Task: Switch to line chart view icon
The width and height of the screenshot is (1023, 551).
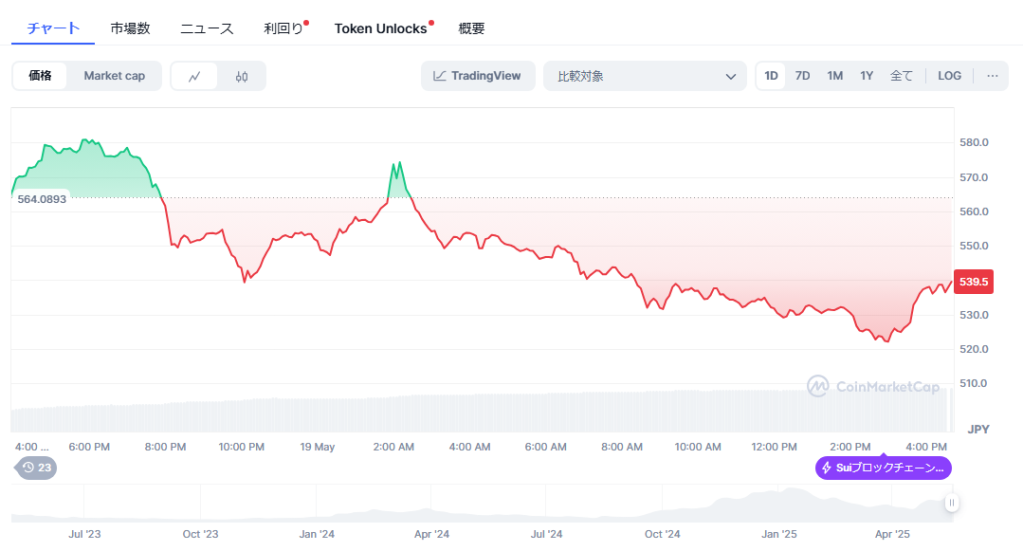Action: 195,76
